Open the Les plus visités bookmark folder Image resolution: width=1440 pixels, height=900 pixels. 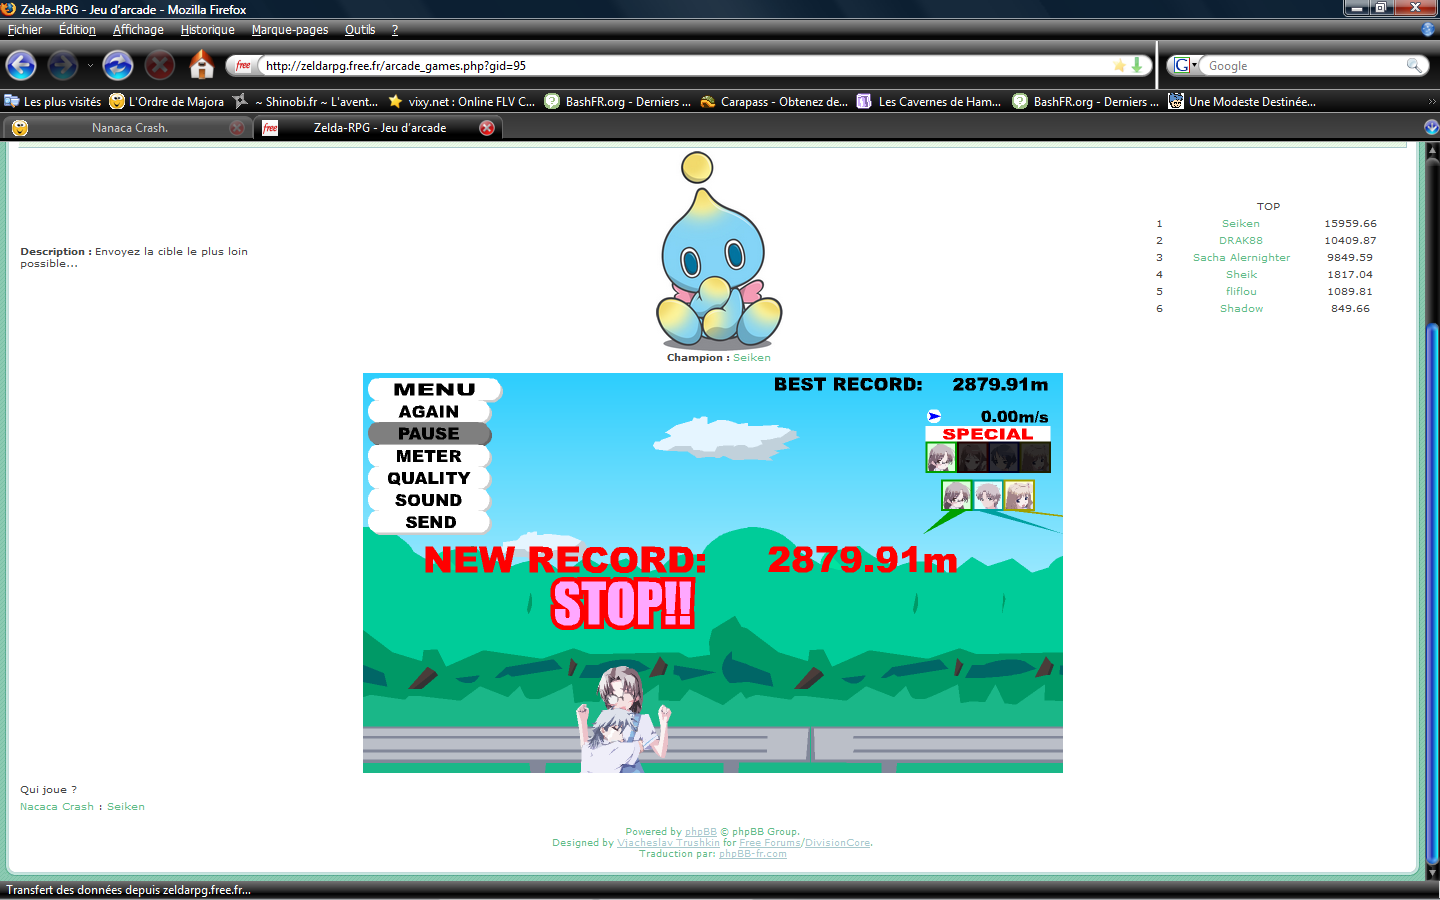click(53, 102)
